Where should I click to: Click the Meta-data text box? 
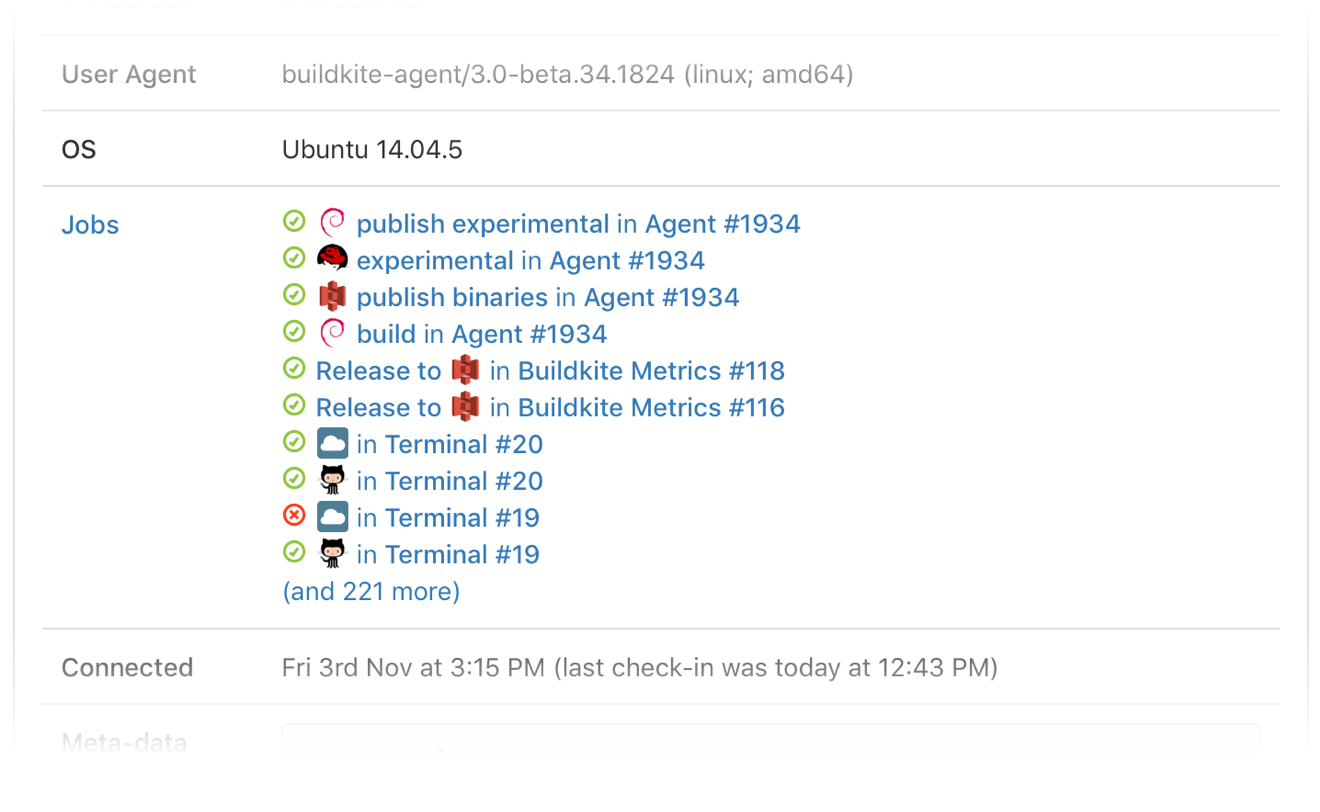pos(771,741)
